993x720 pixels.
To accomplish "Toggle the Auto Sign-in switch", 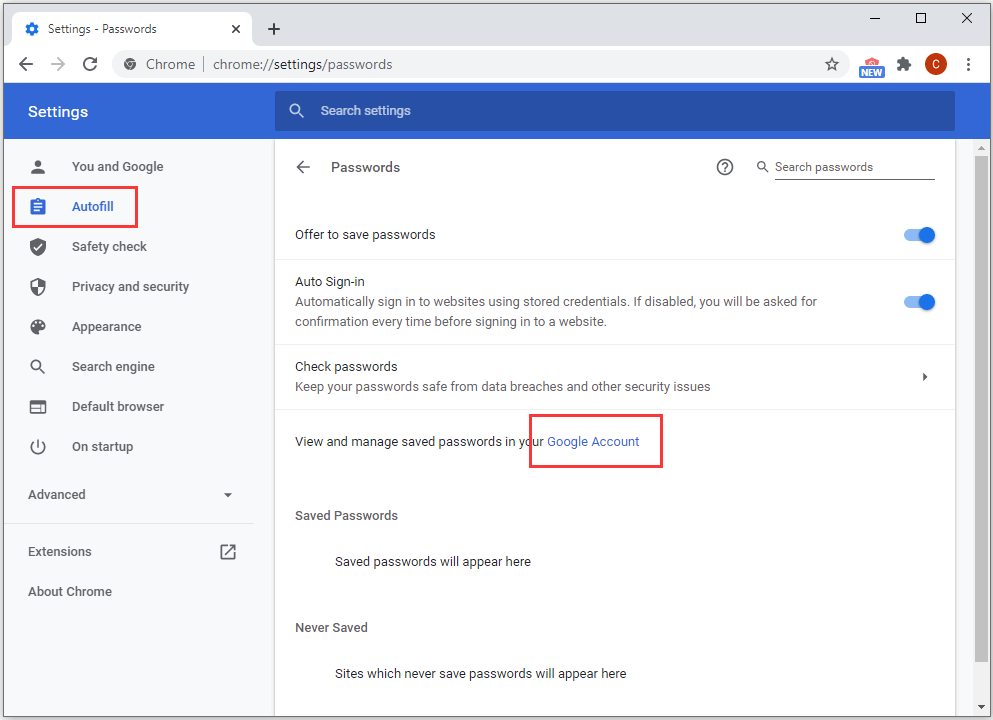I will pos(919,302).
